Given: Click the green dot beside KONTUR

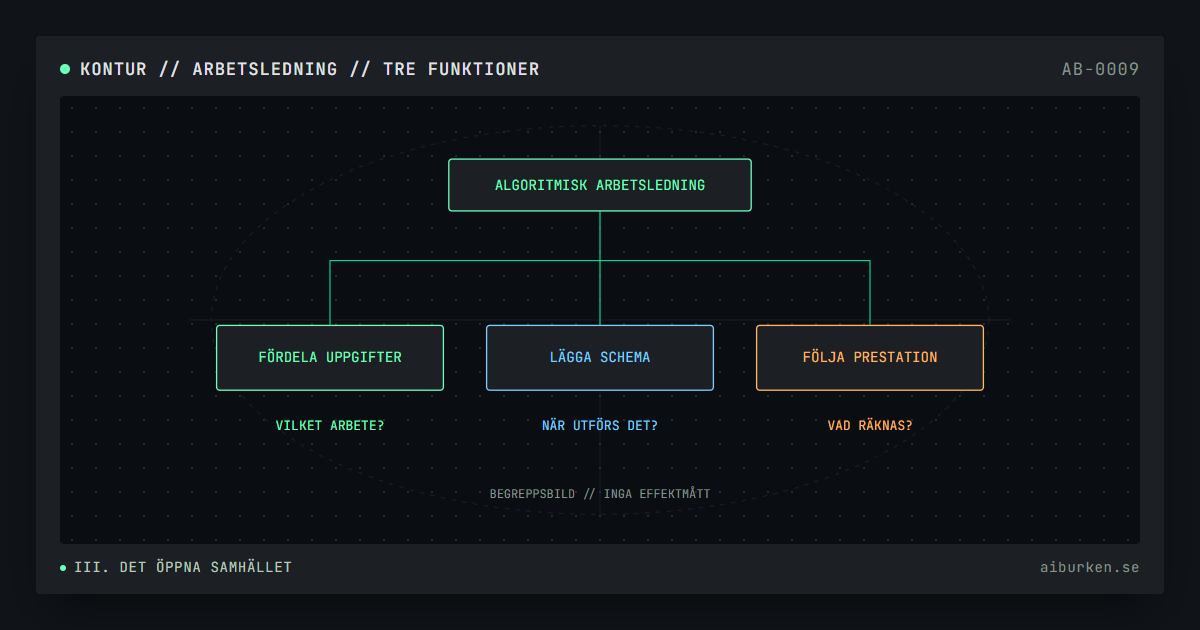Looking at the screenshot, I should point(65,69).
